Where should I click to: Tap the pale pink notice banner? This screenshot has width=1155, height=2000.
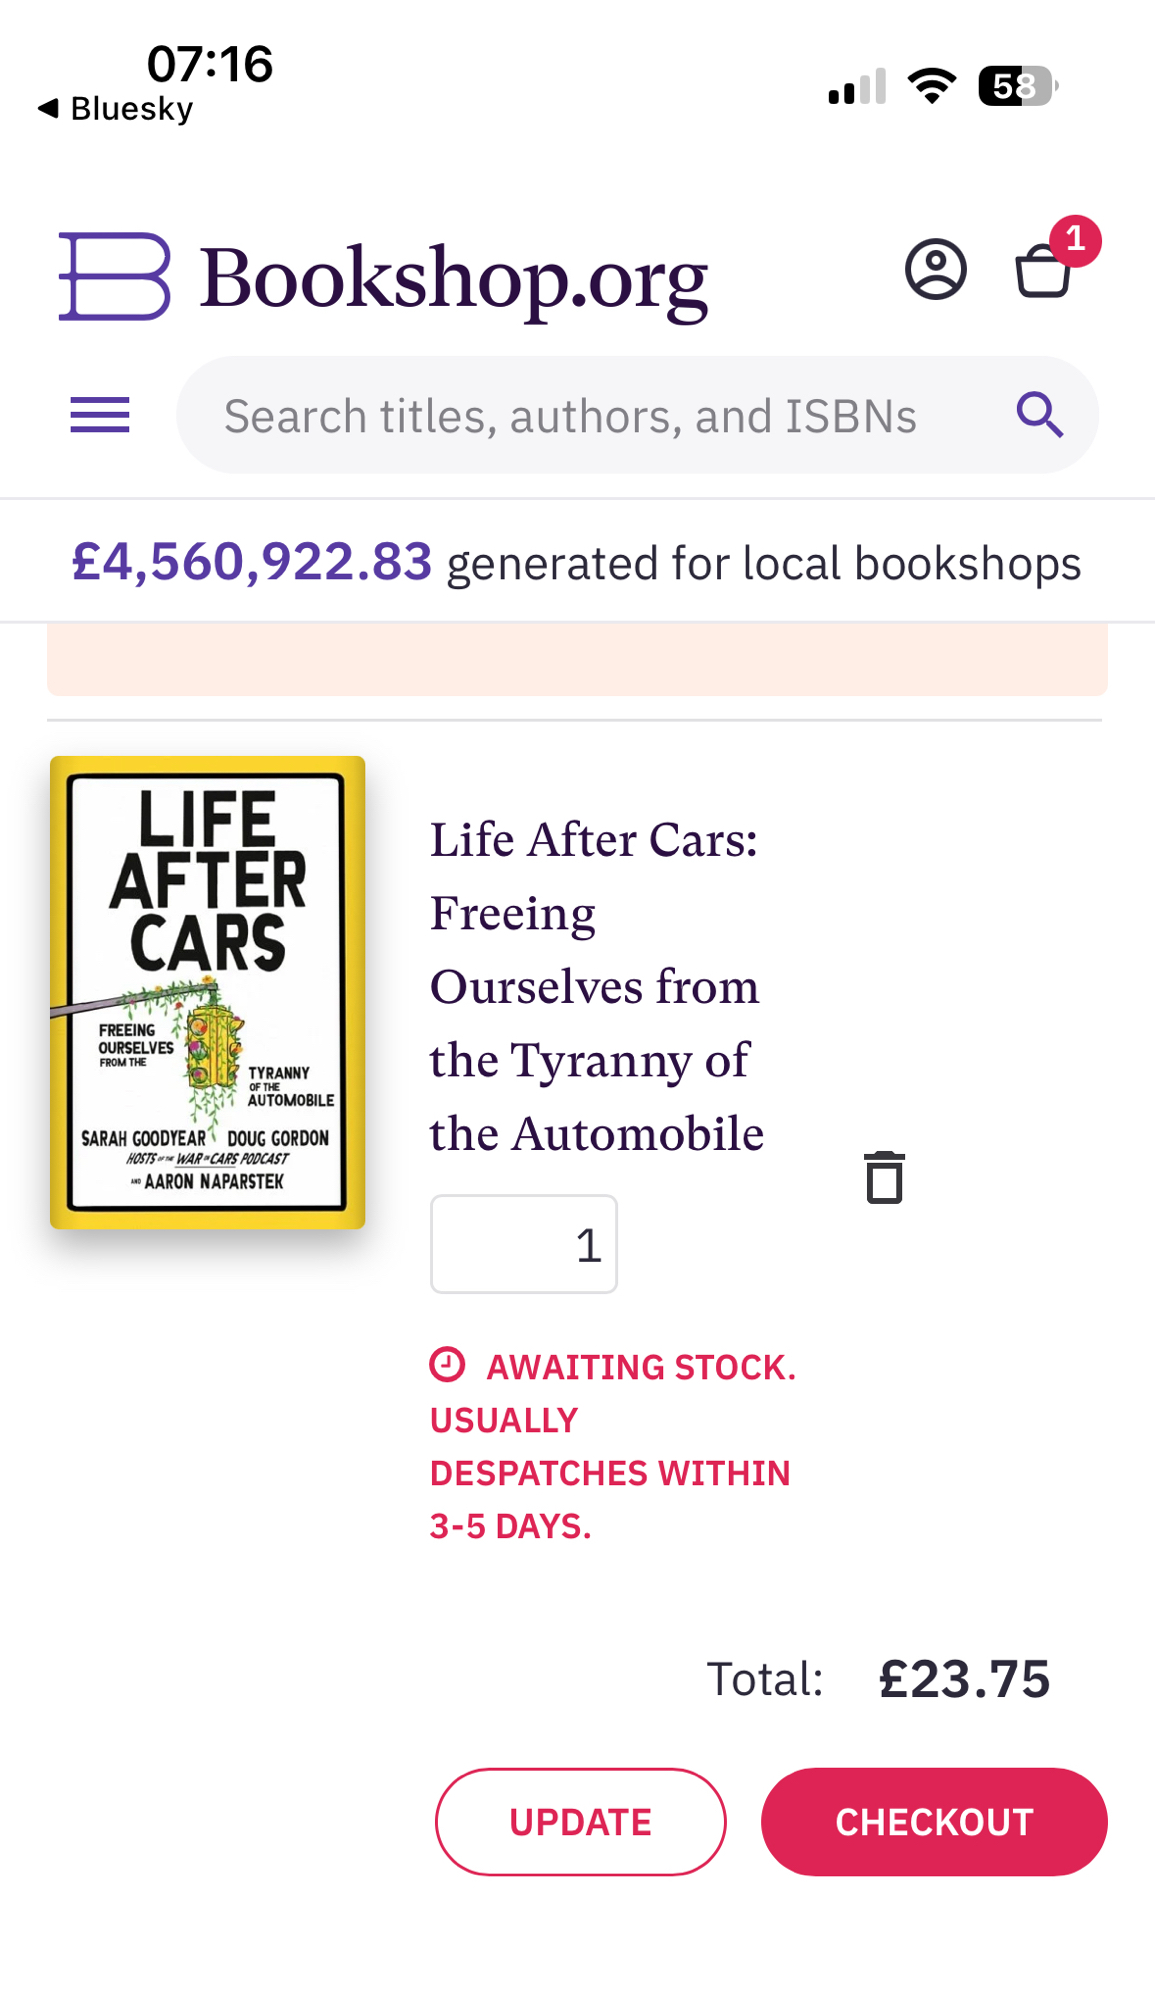tap(577, 659)
